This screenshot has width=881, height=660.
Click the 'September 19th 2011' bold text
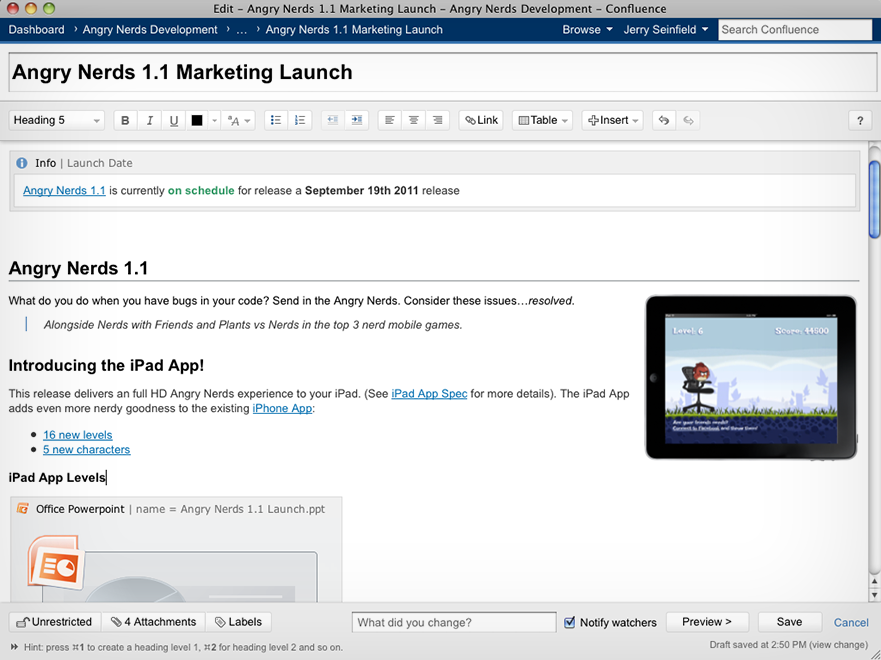click(x=362, y=190)
